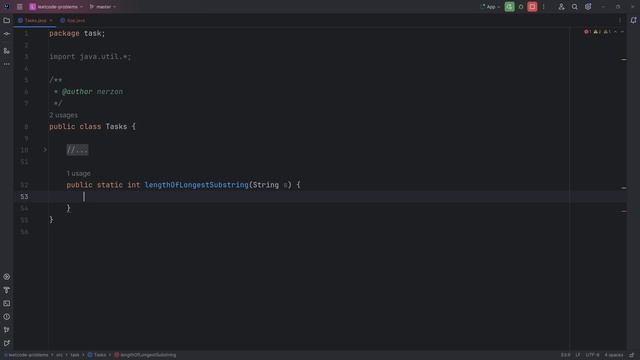Click the weak warnings indicator
This screenshot has height=360, width=640.
coord(607,32)
